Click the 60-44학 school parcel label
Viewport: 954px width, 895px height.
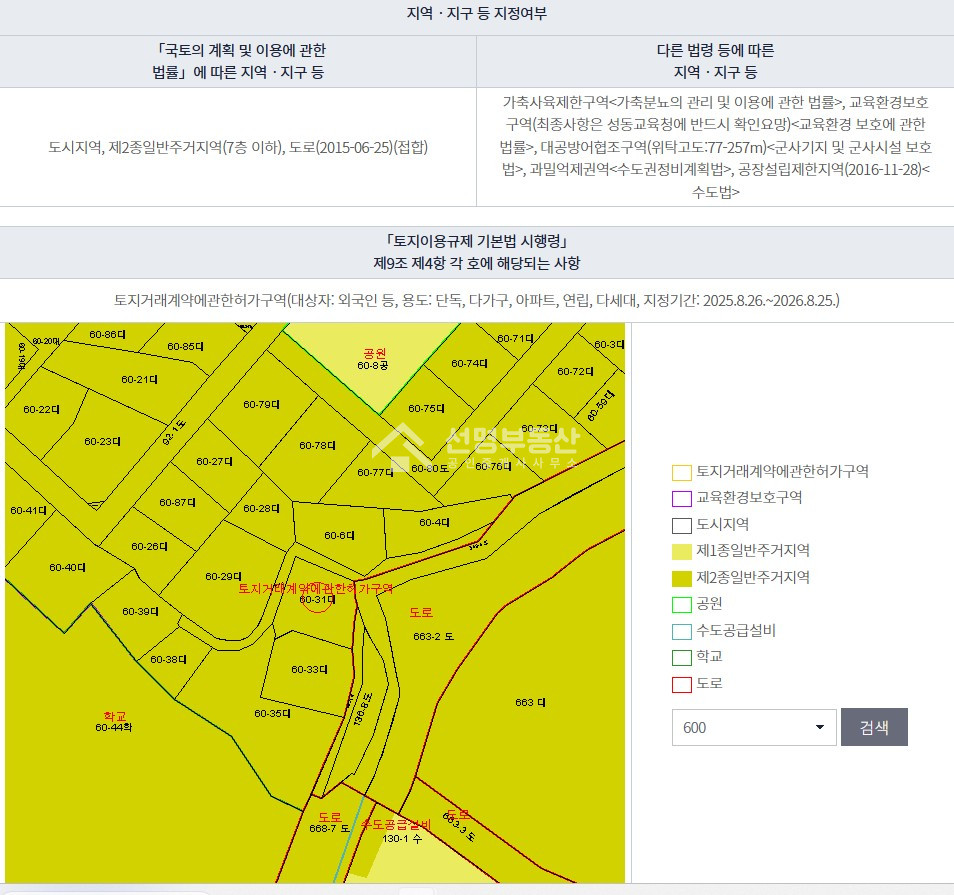pos(113,727)
